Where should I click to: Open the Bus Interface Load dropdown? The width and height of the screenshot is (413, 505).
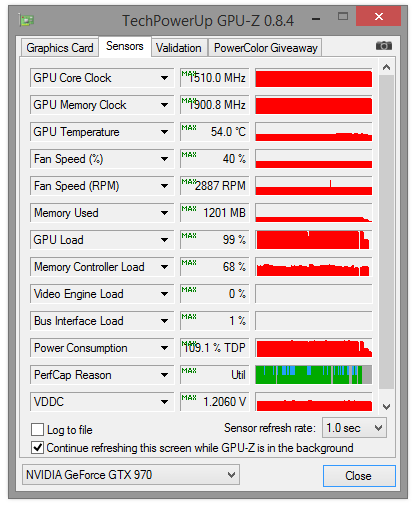coord(164,321)
